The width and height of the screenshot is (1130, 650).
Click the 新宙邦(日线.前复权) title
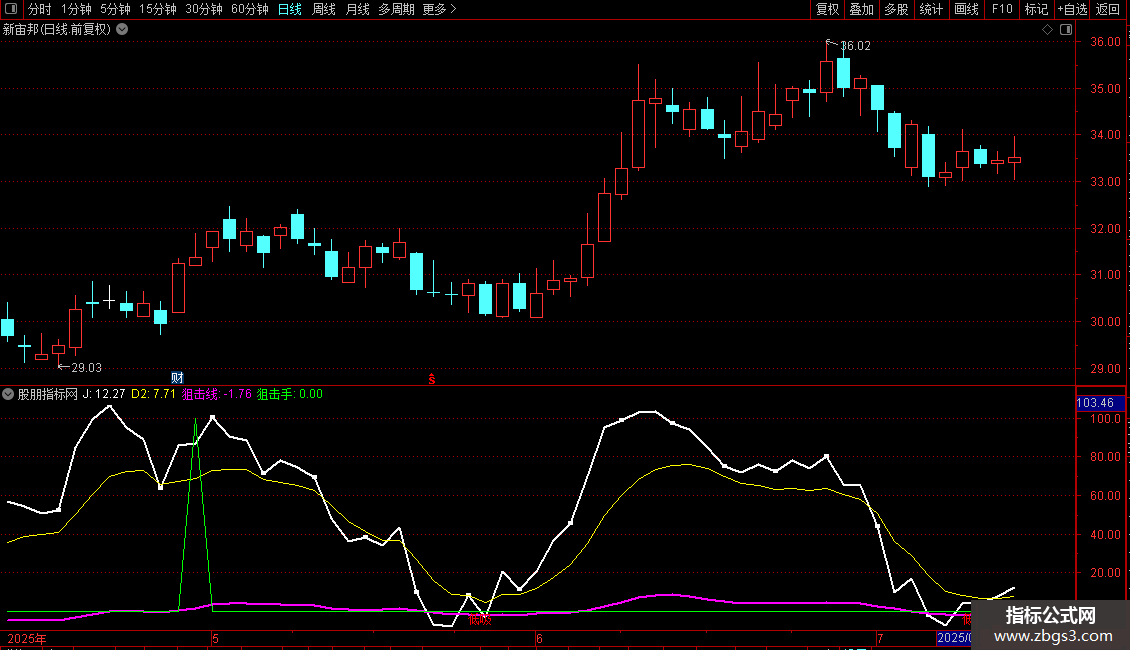57,30
